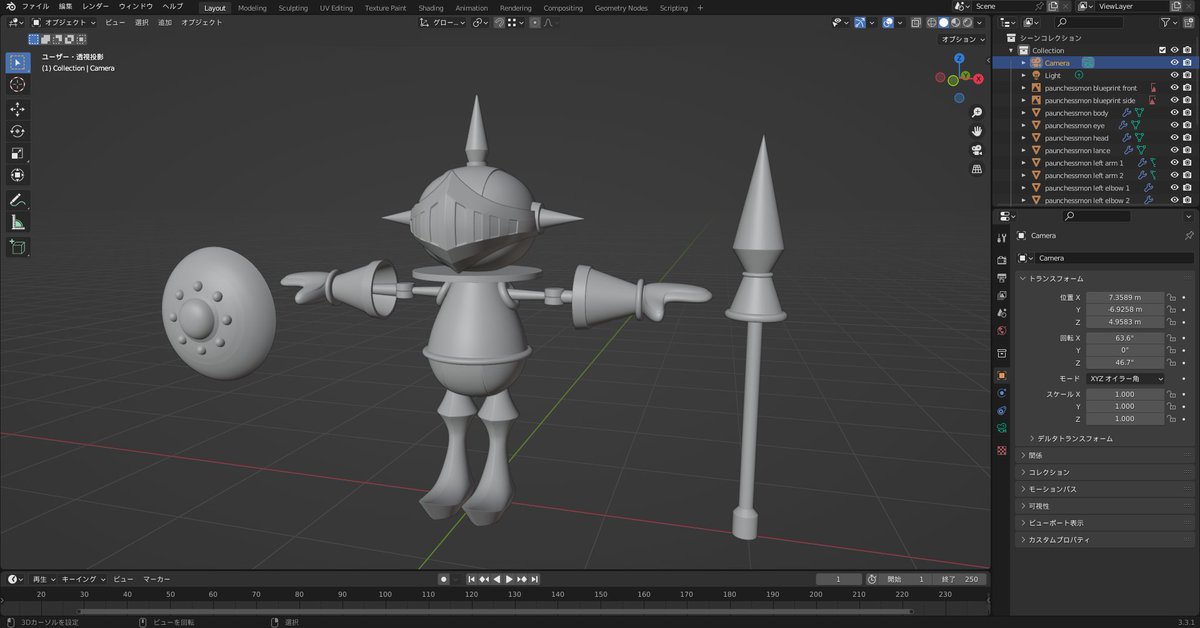Activate the 3D Cursor tool
The height and width of the screenshot is (628, 1200).
18,85
